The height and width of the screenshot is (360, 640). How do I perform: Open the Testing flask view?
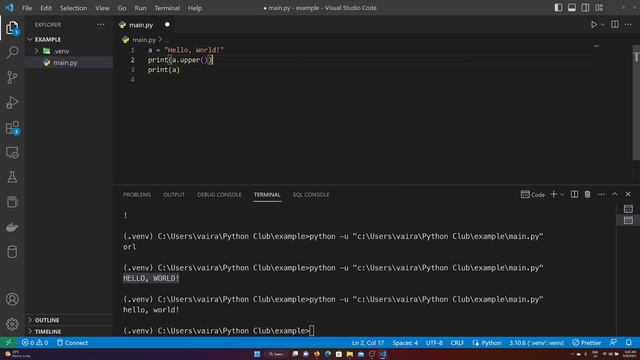tap(12, 177)
